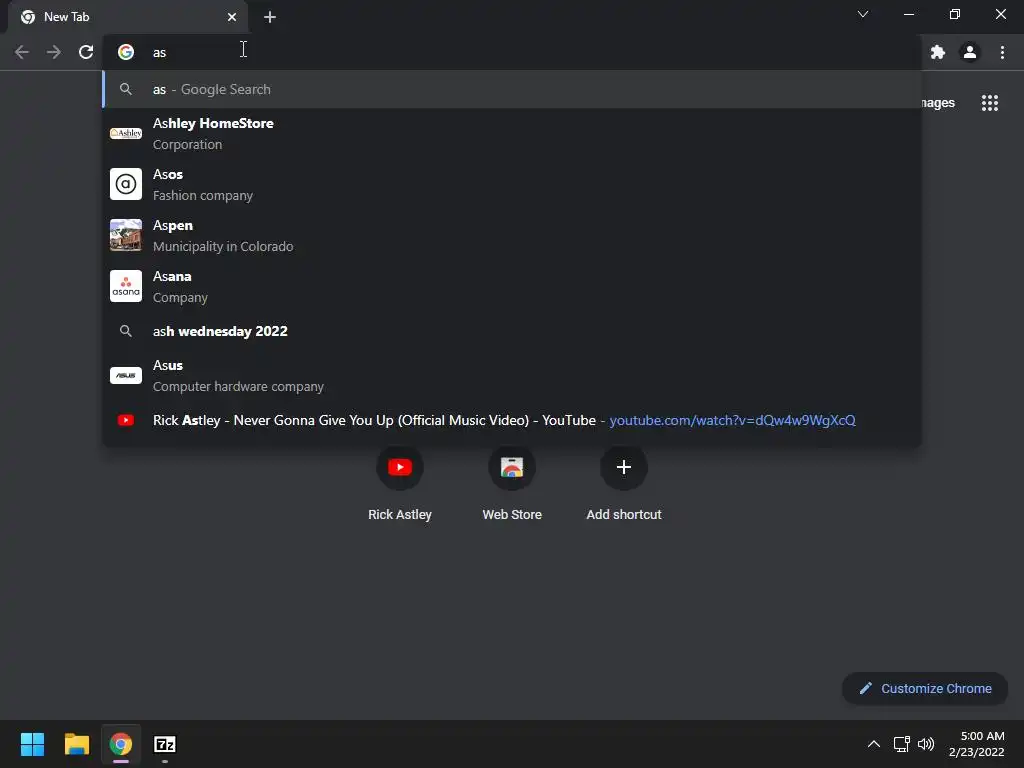Open a new tab with plus button

click(270, 17)
